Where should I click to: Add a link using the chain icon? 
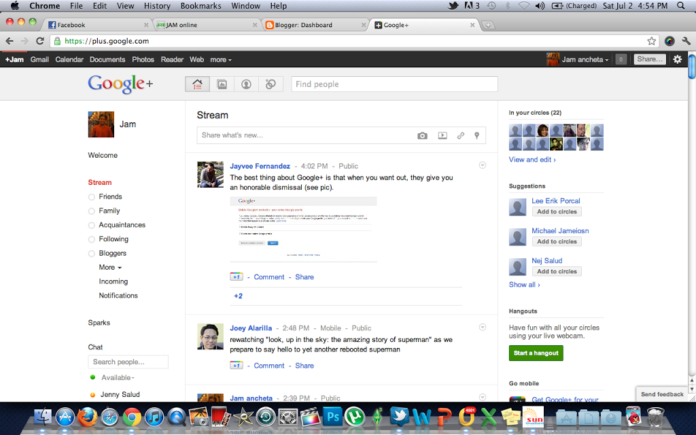(461, 135)
